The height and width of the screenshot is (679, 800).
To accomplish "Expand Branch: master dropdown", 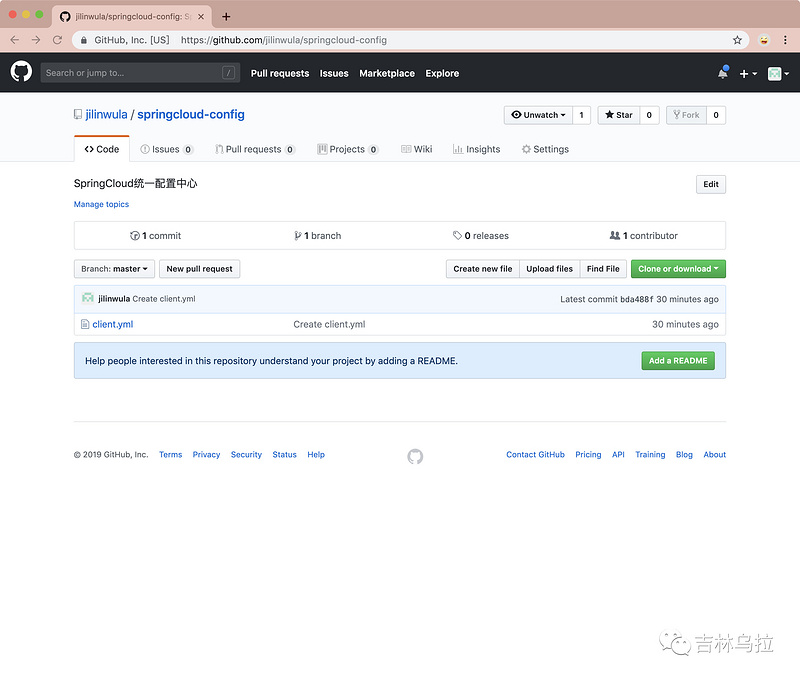I will pos(114,269).
